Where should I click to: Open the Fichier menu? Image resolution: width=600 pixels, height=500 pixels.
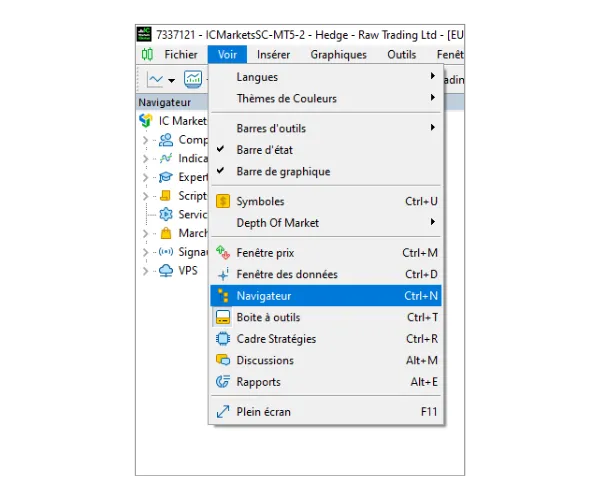(x=181, y=55)
